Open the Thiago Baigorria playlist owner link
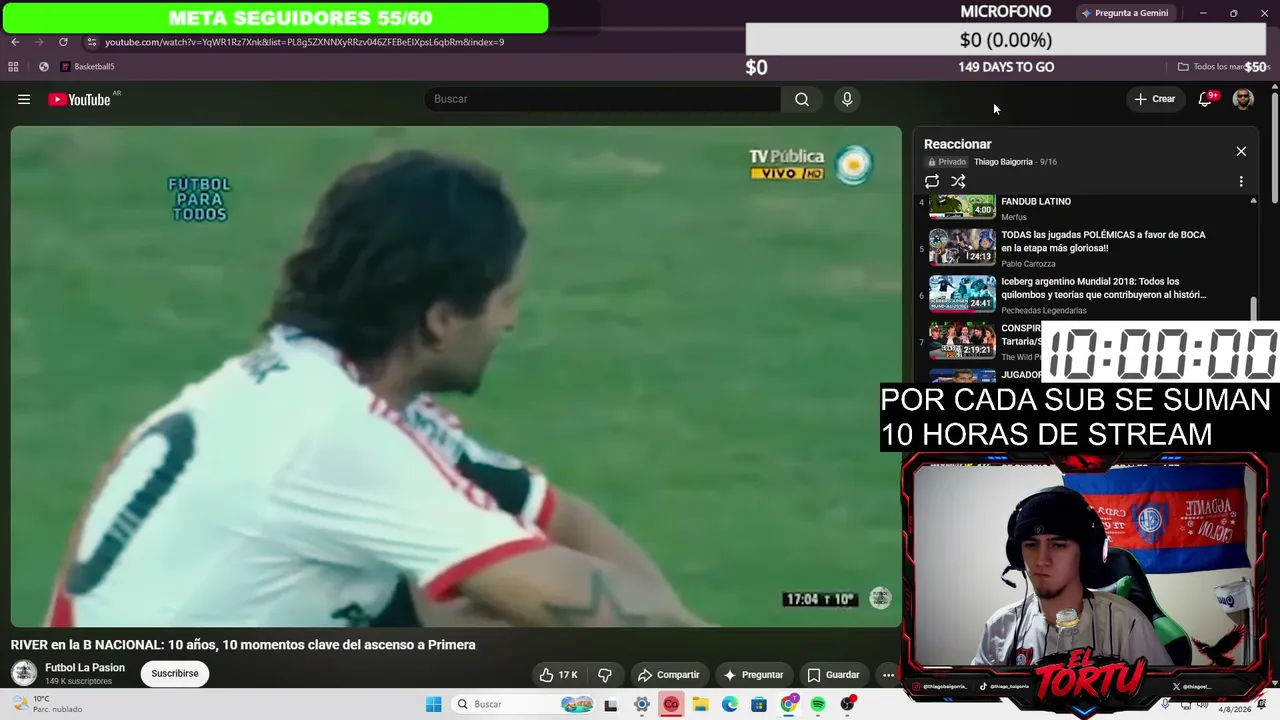Image resolution: width=1280 pixels, height=720 pixels. click(1003, 162)
